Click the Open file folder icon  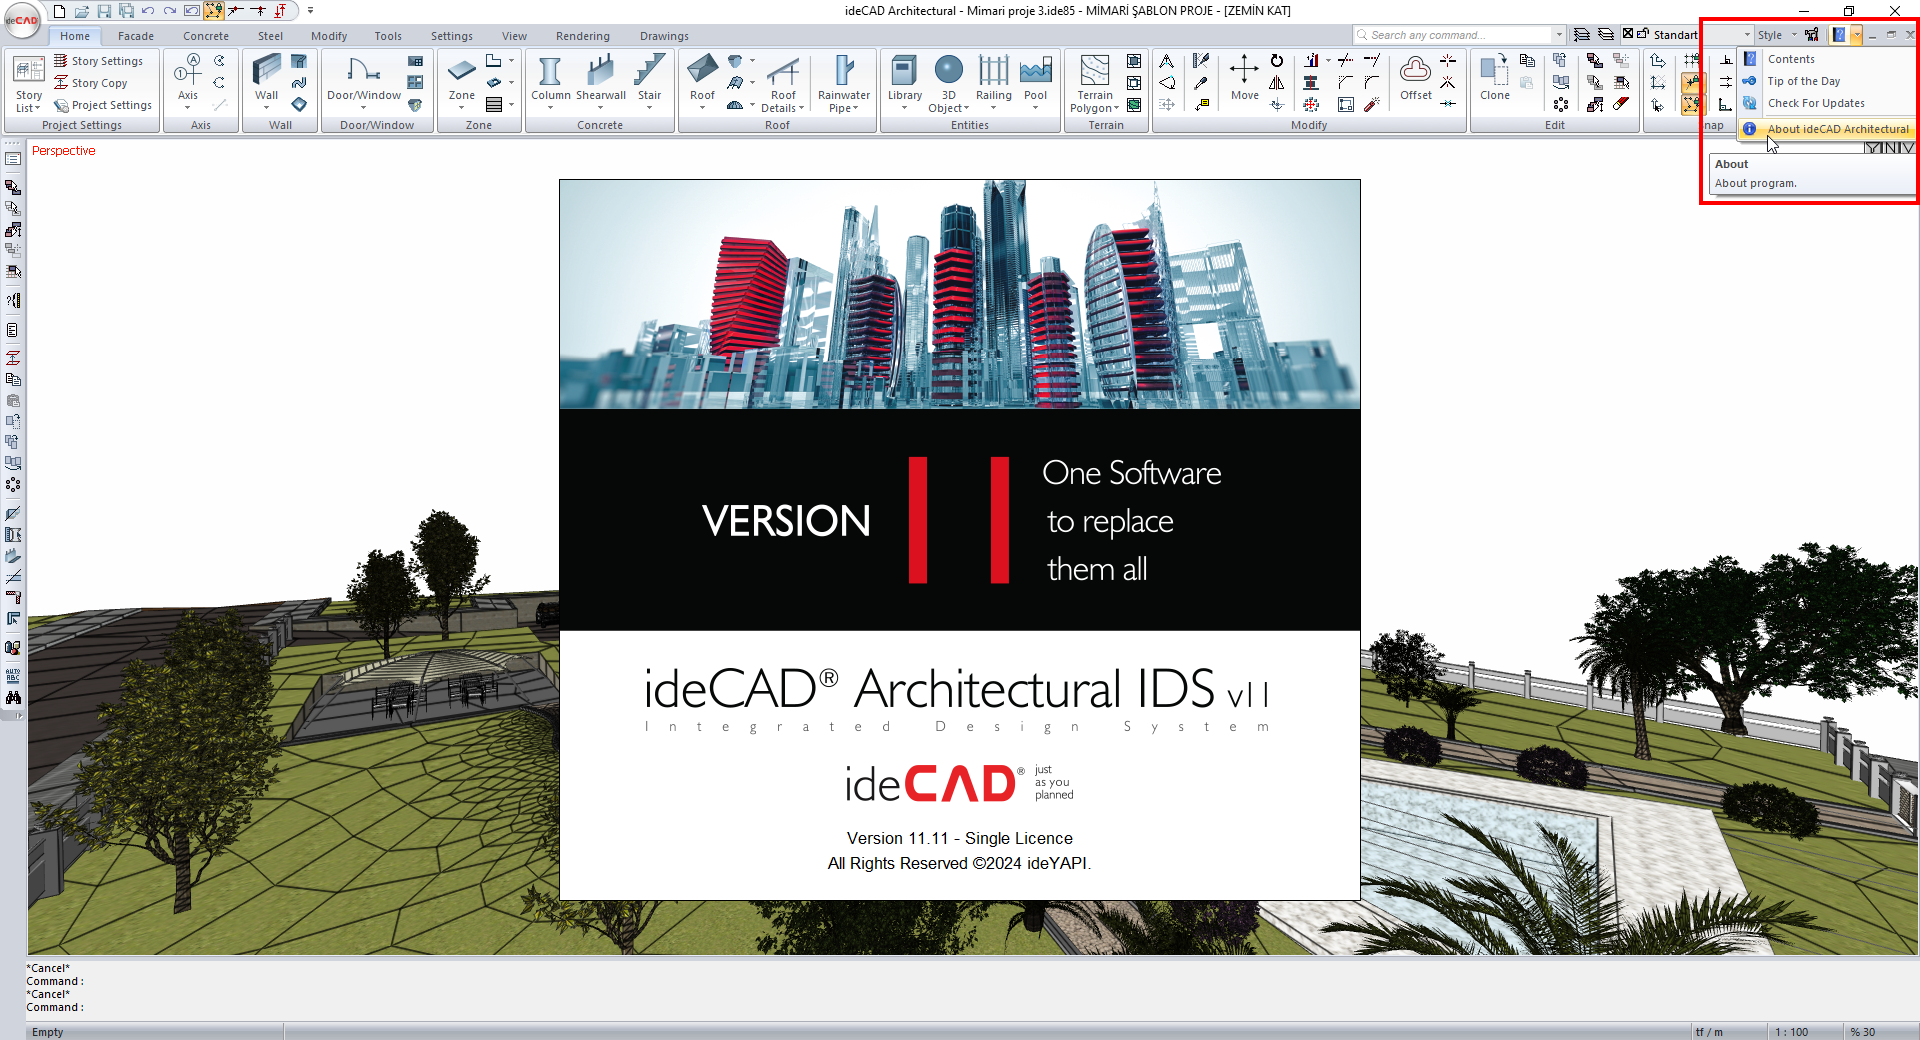pyautogui.click(x=82, y=11)
